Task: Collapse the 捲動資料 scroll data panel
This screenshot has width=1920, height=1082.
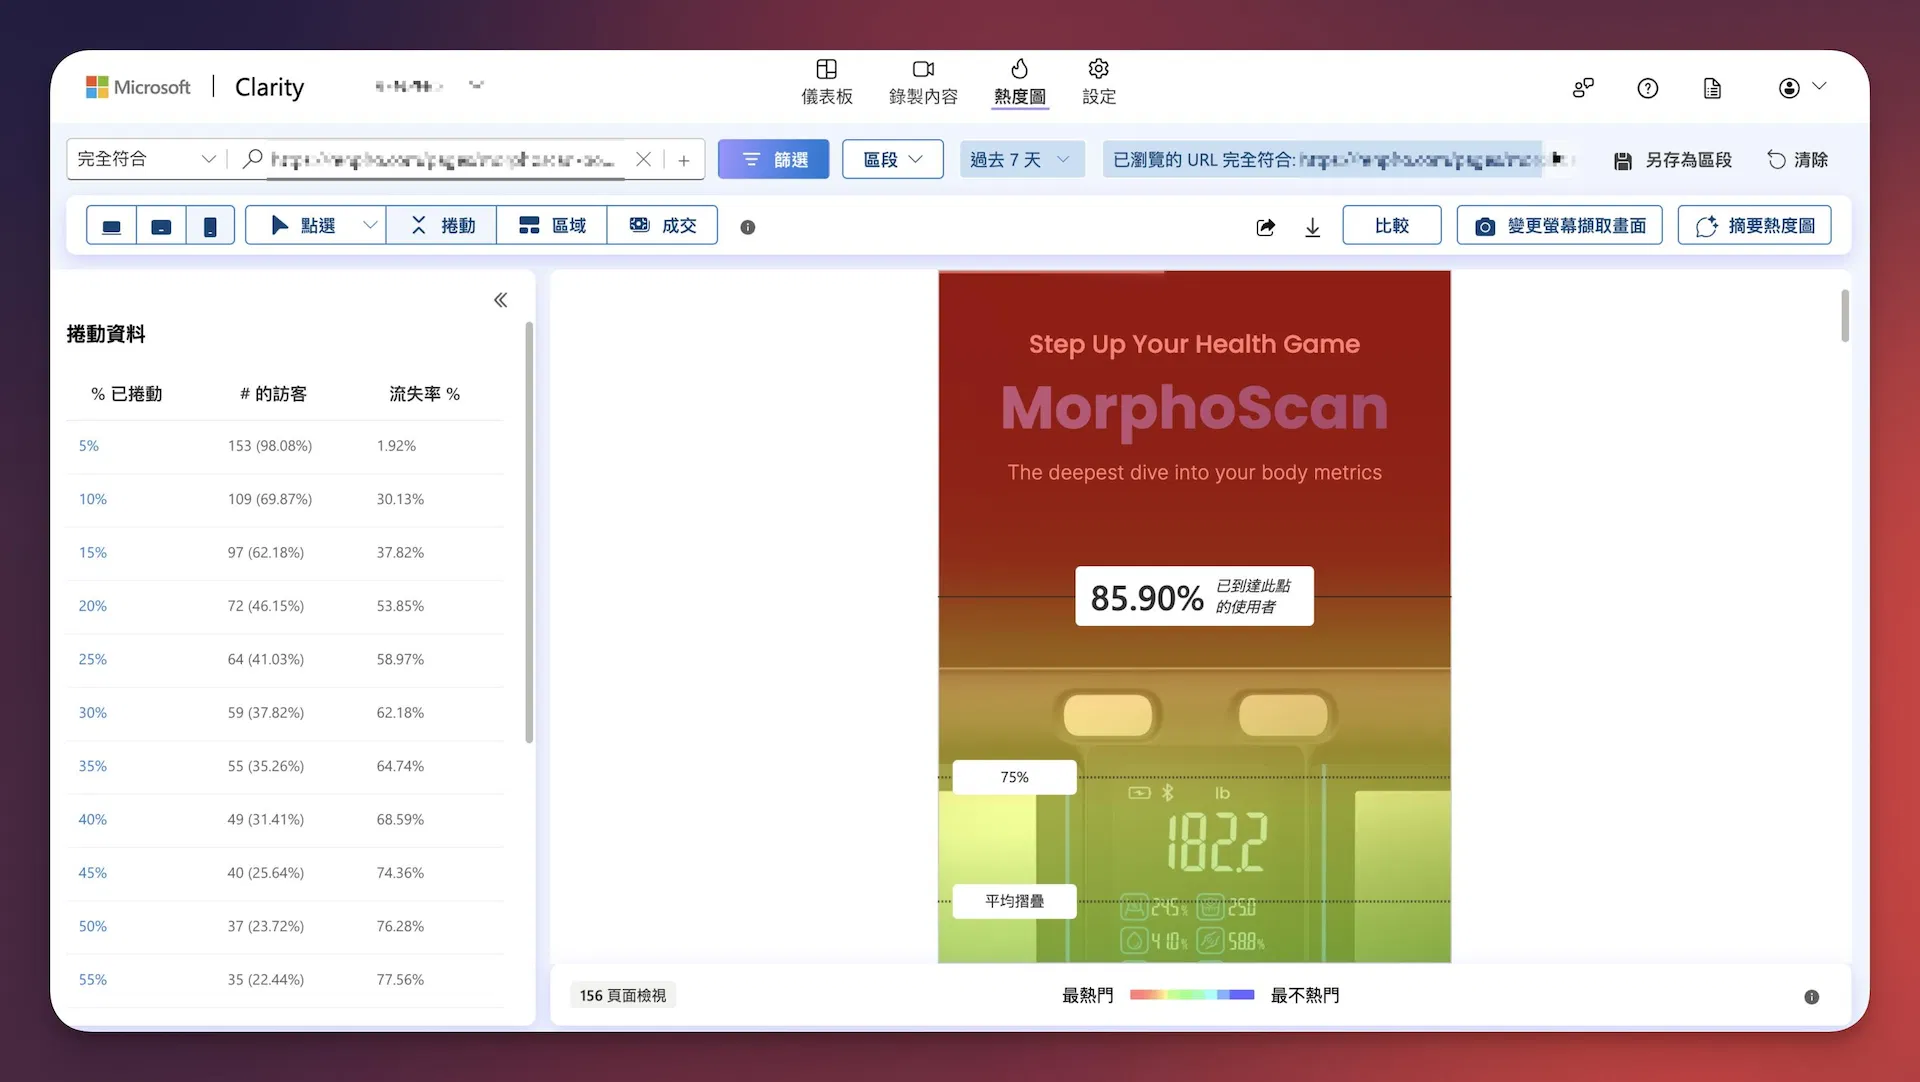Action: point(500,300)
